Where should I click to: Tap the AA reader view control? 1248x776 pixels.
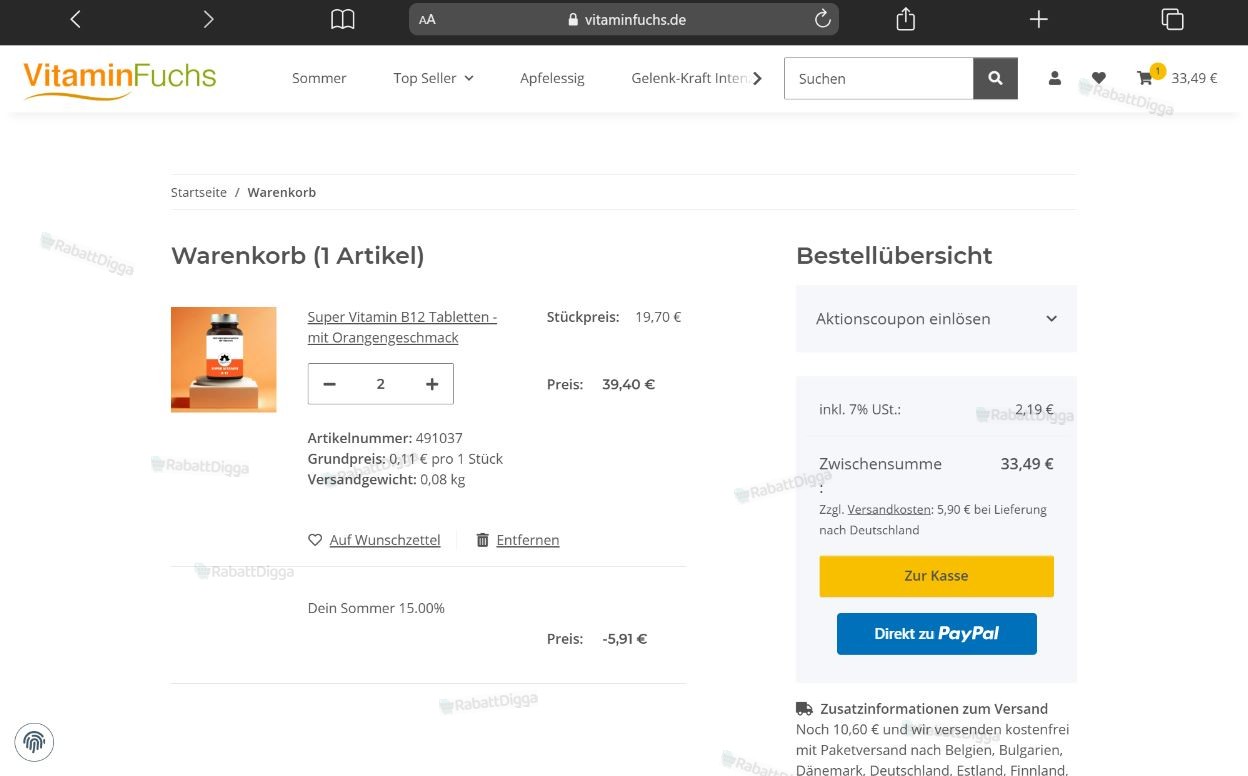tap(427, 19)
